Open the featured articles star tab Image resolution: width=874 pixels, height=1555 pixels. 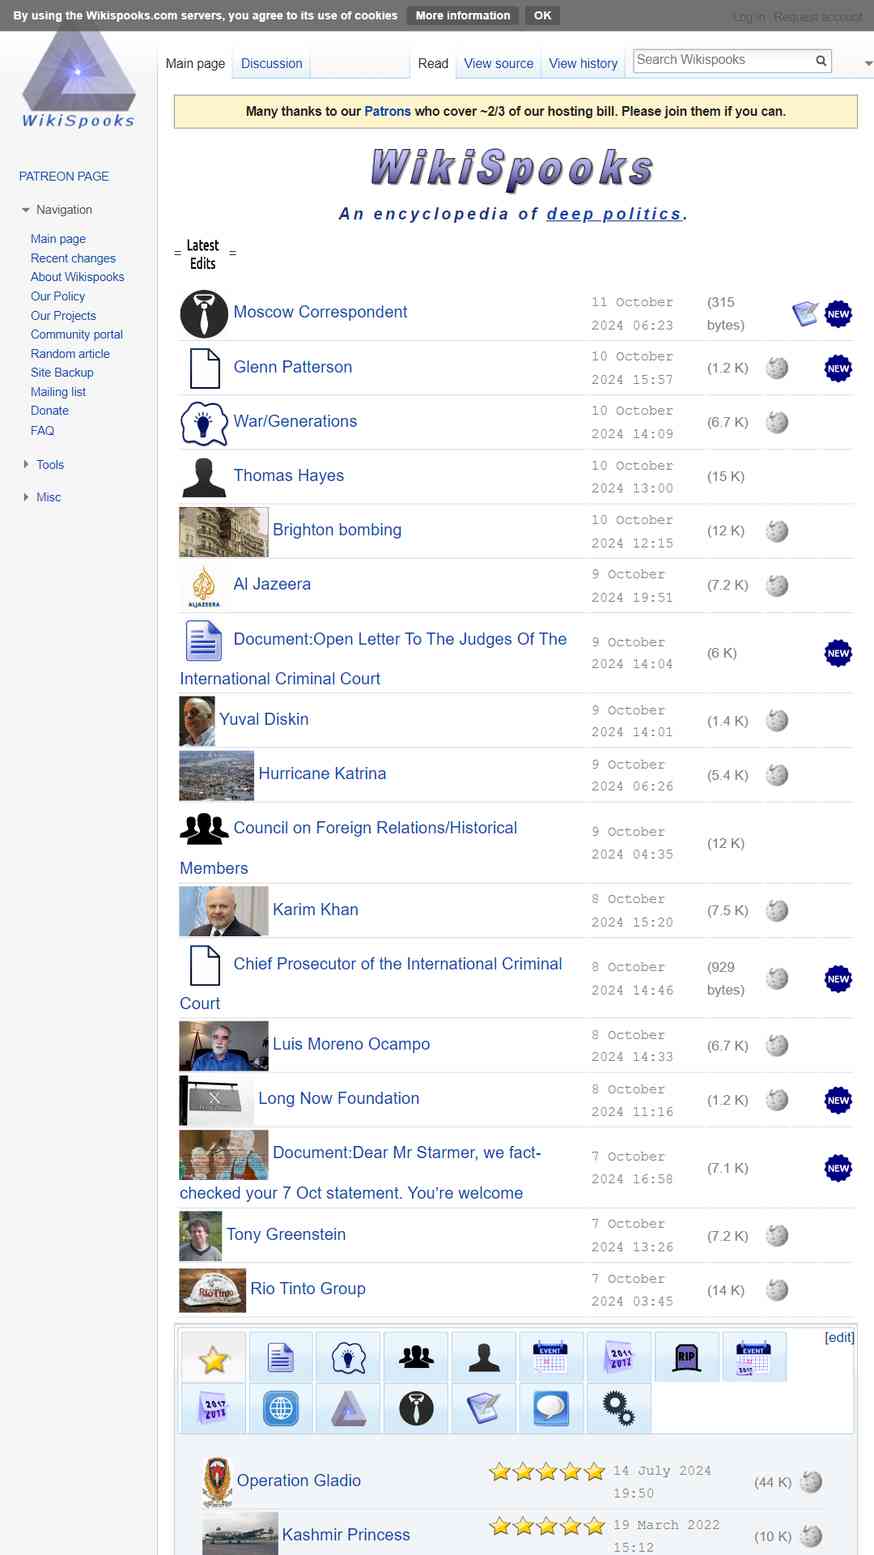click(x=213, y=1357)
